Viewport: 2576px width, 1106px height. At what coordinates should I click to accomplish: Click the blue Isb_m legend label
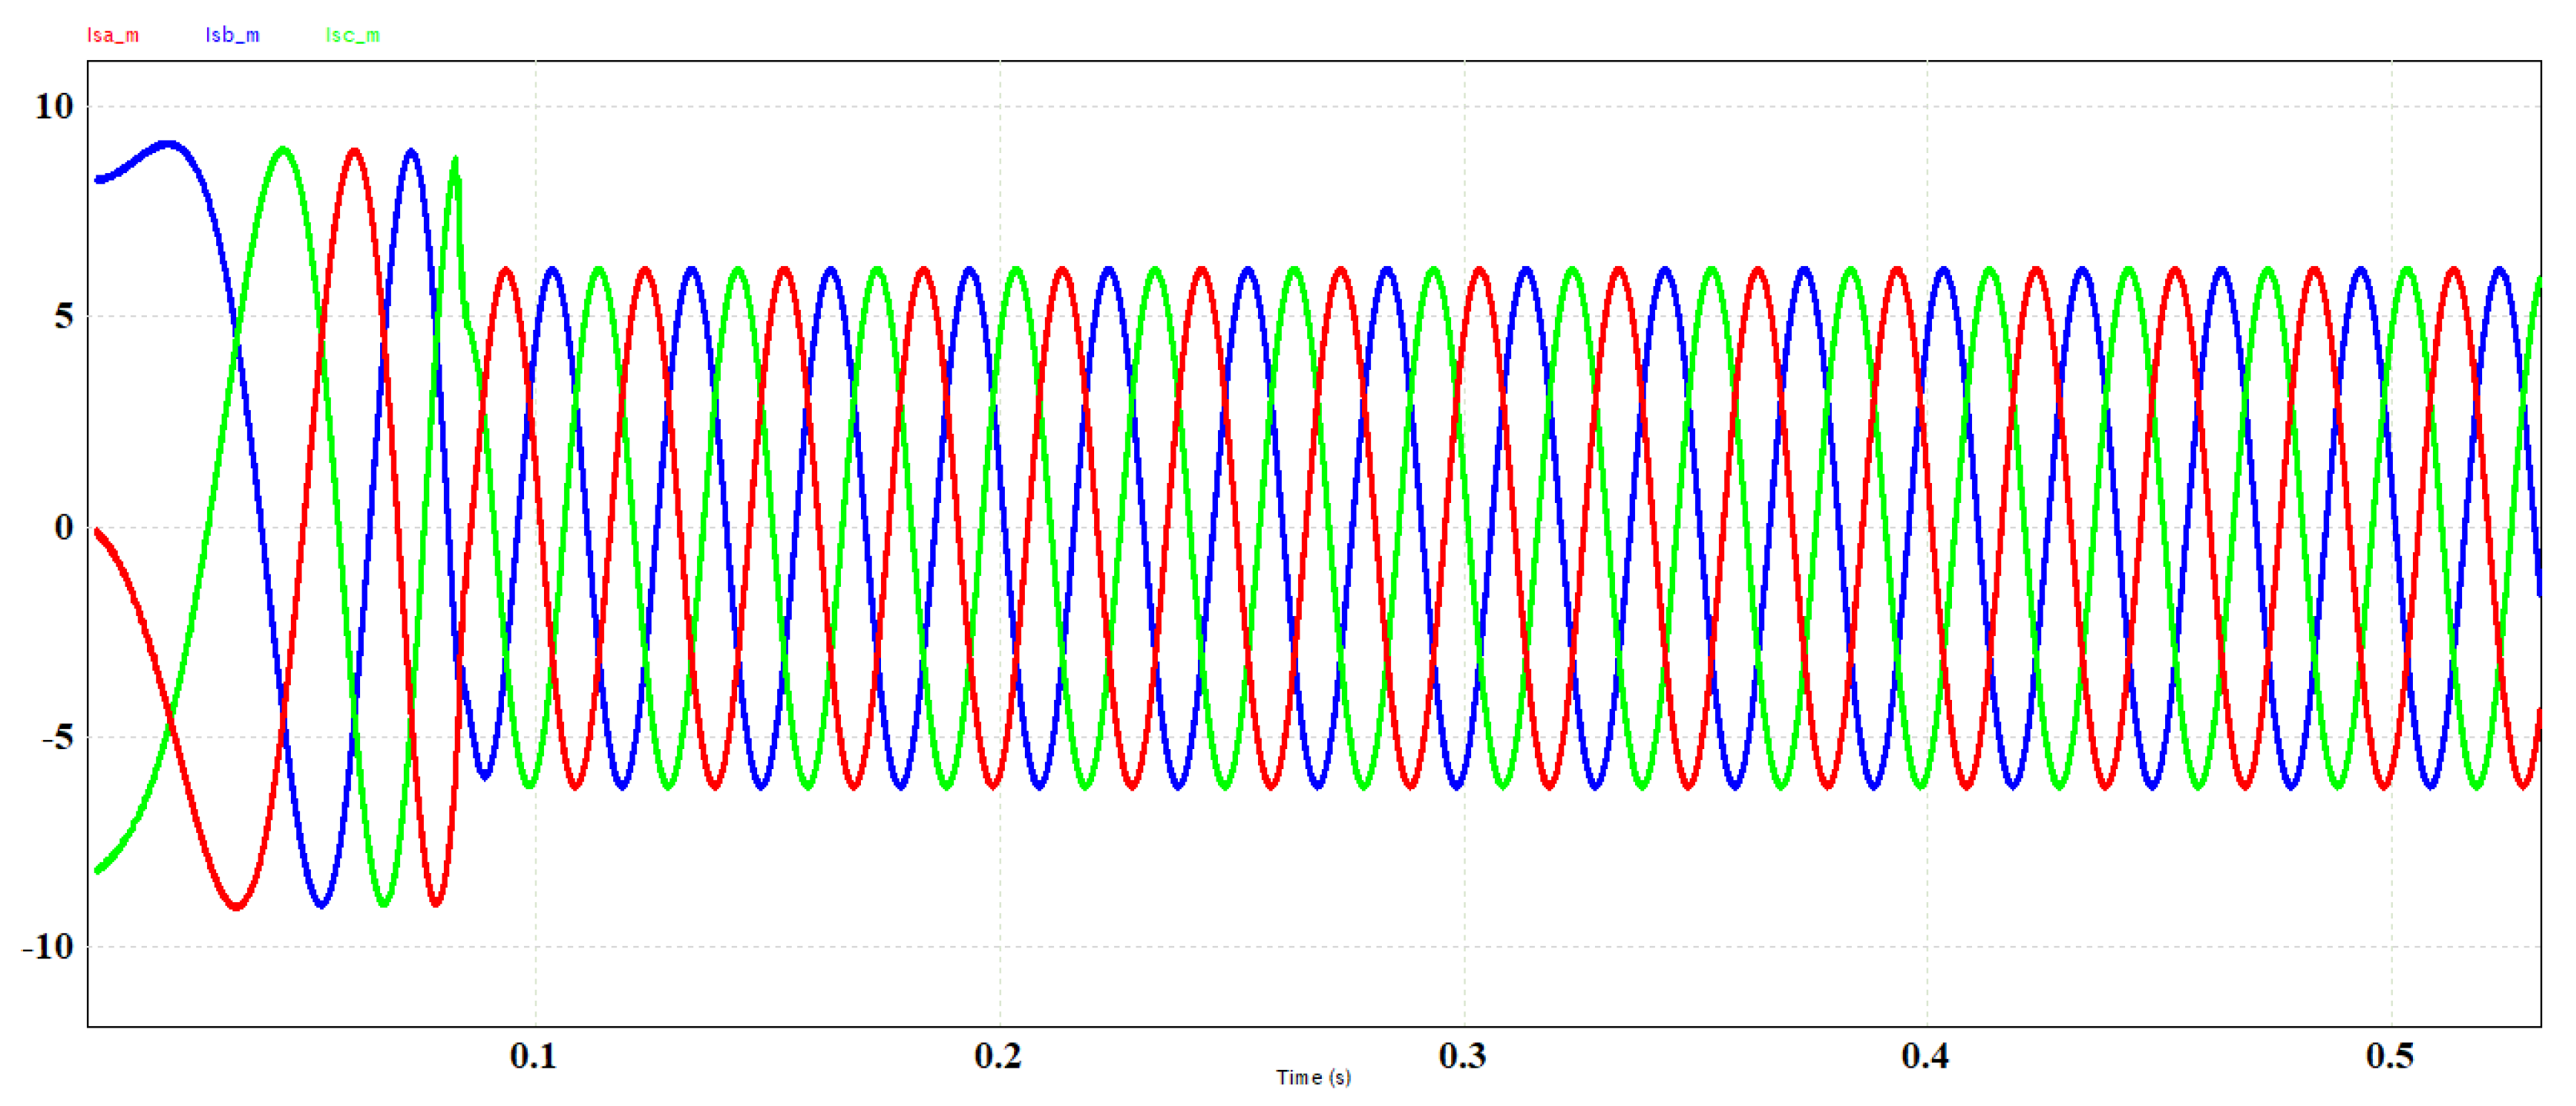click(x=232, y=35)
